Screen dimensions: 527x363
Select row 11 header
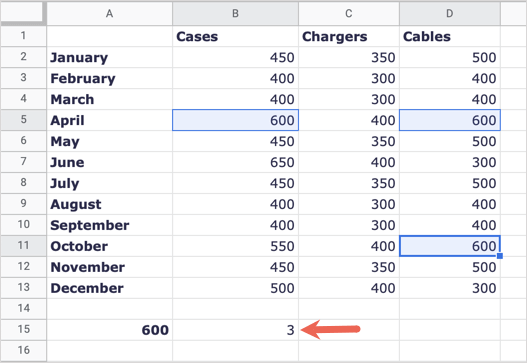(23, 246)
